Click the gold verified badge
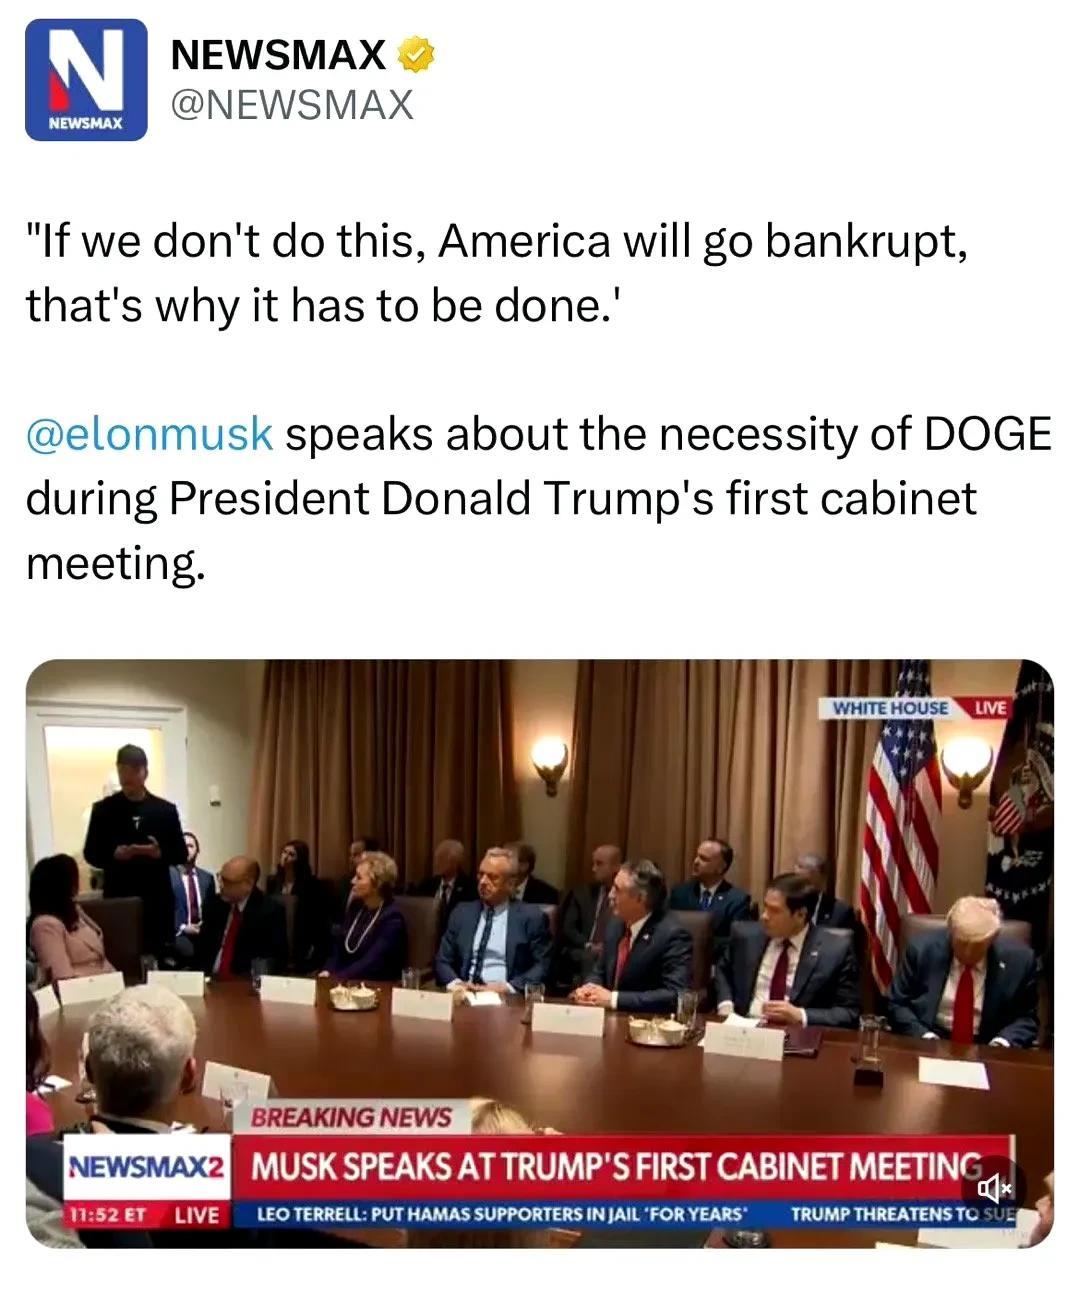 (x=416, y=55)
